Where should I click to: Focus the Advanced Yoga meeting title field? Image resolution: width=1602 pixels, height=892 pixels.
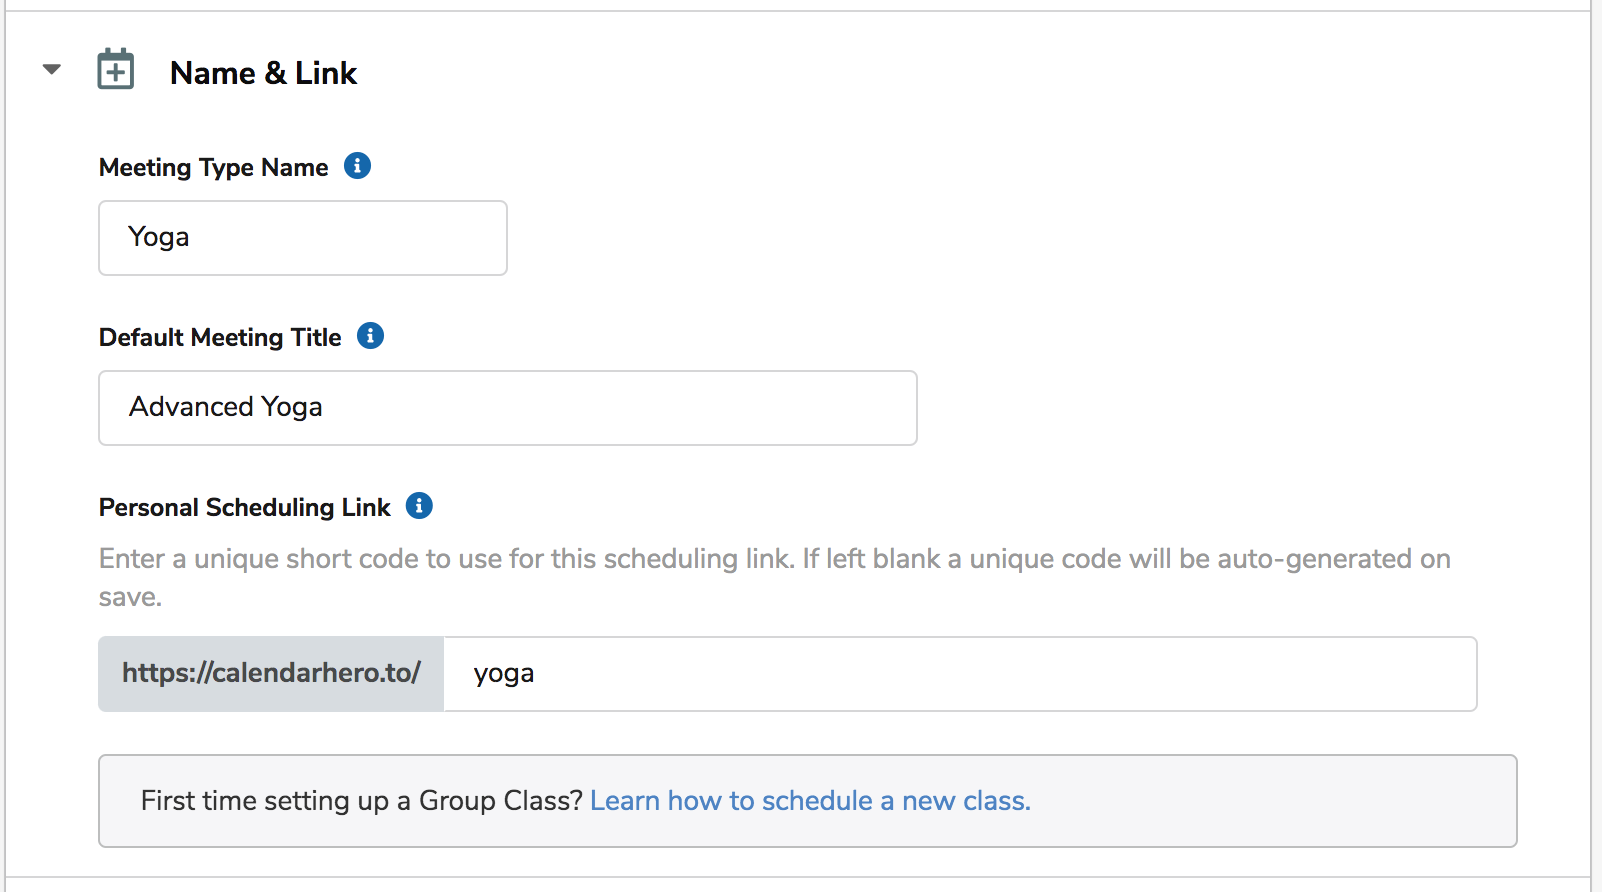[x=508, y=408]
